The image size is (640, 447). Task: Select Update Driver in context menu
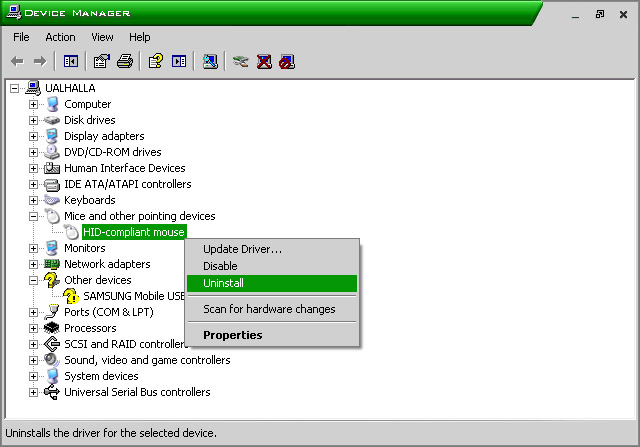click(242, 249)
